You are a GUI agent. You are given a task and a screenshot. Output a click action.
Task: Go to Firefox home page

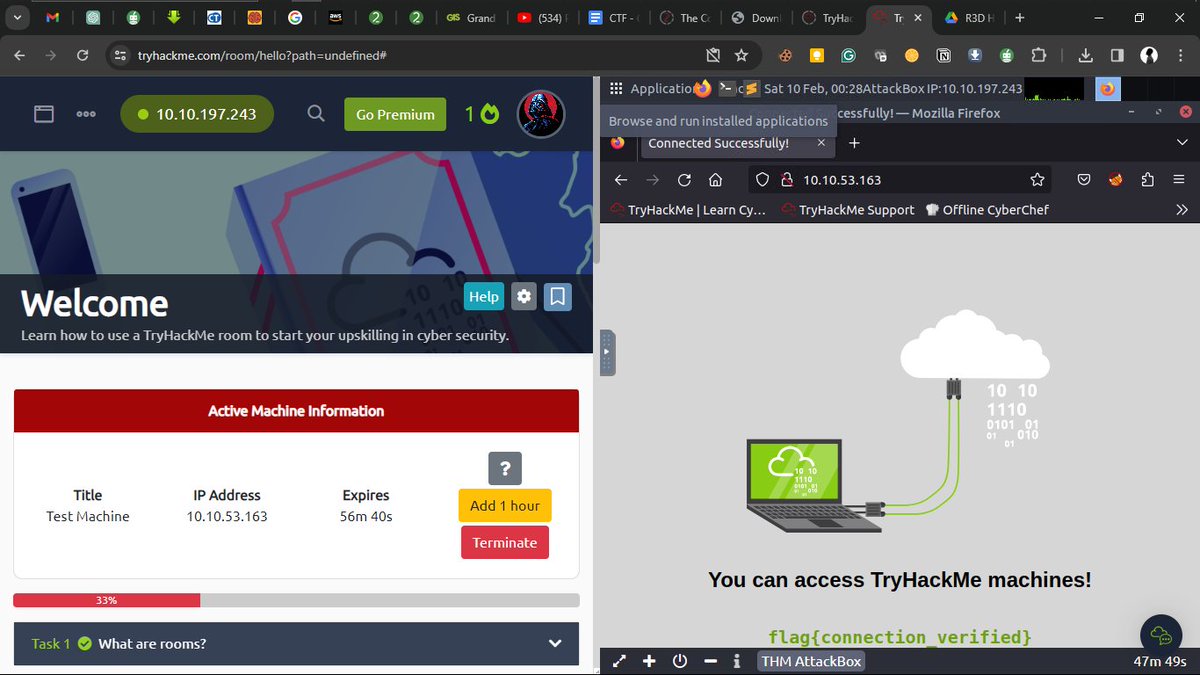715,180
